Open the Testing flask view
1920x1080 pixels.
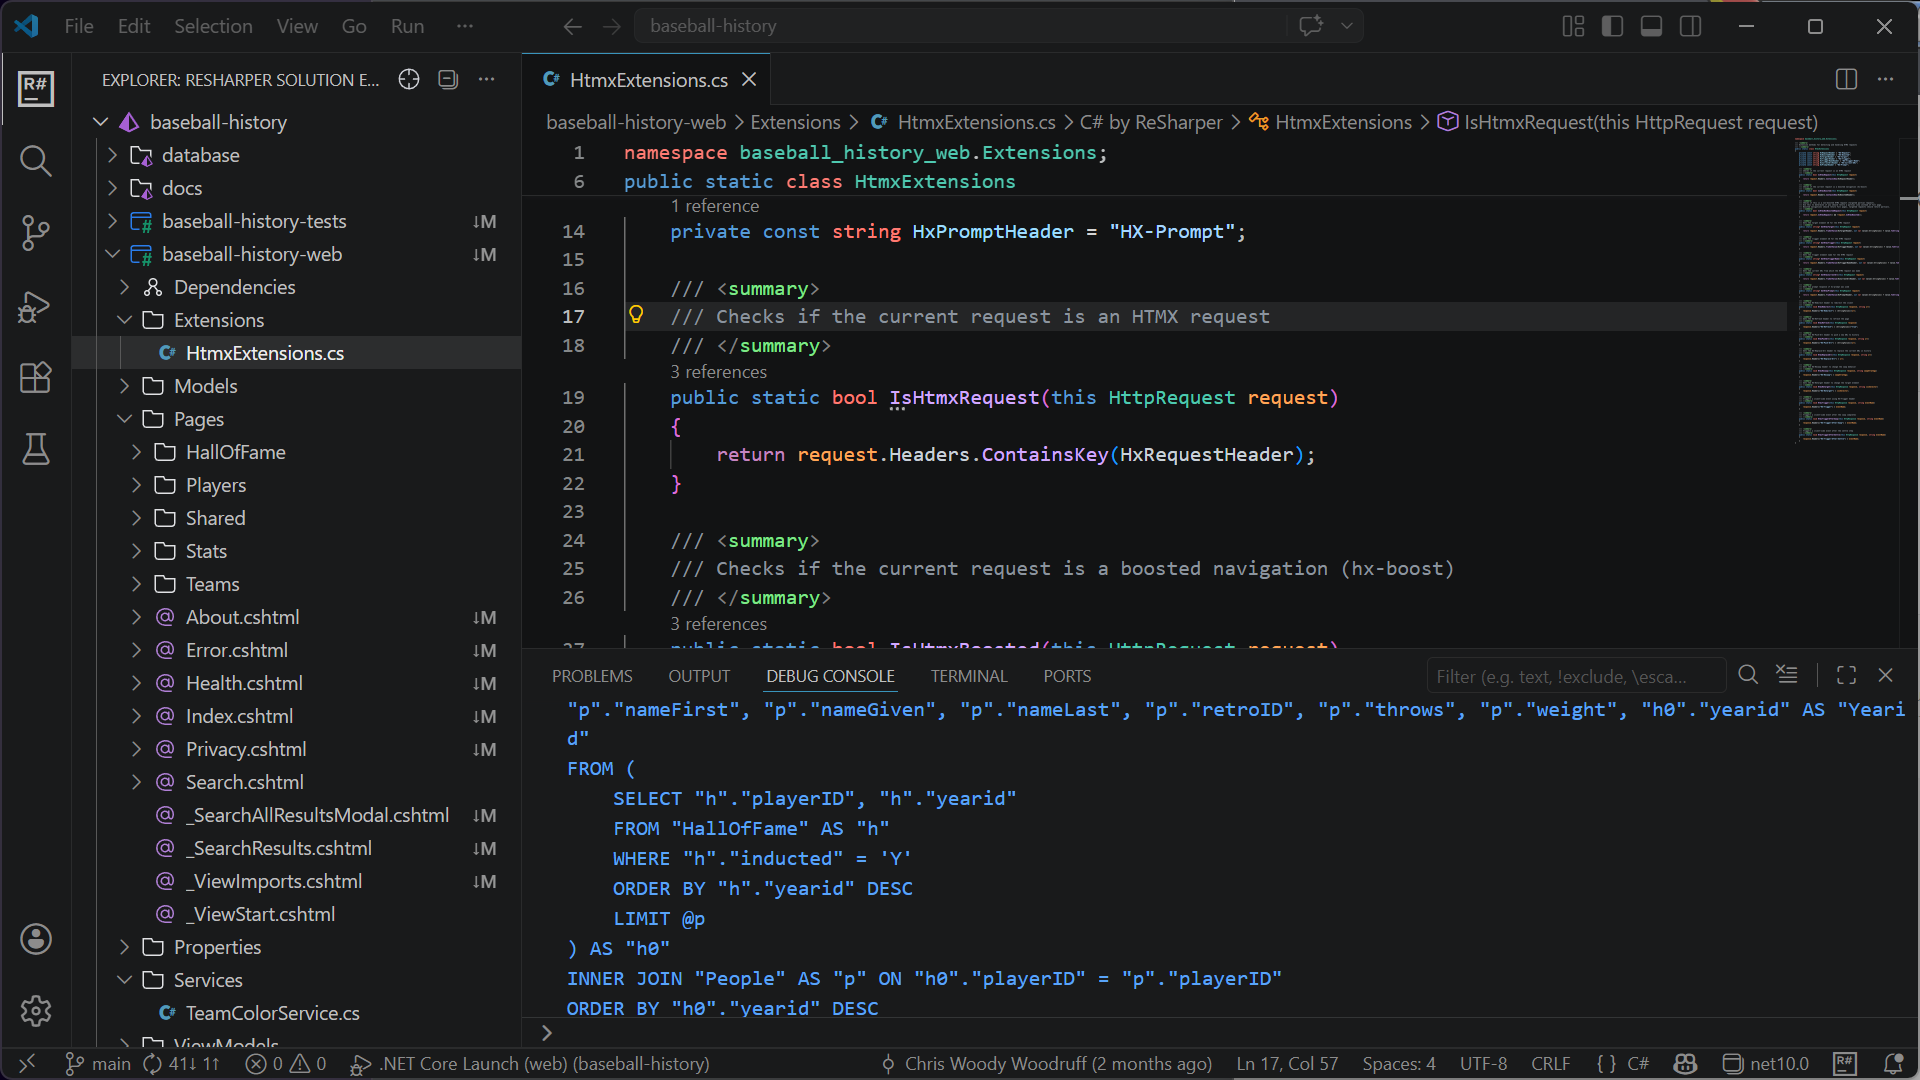click(36, 450)
